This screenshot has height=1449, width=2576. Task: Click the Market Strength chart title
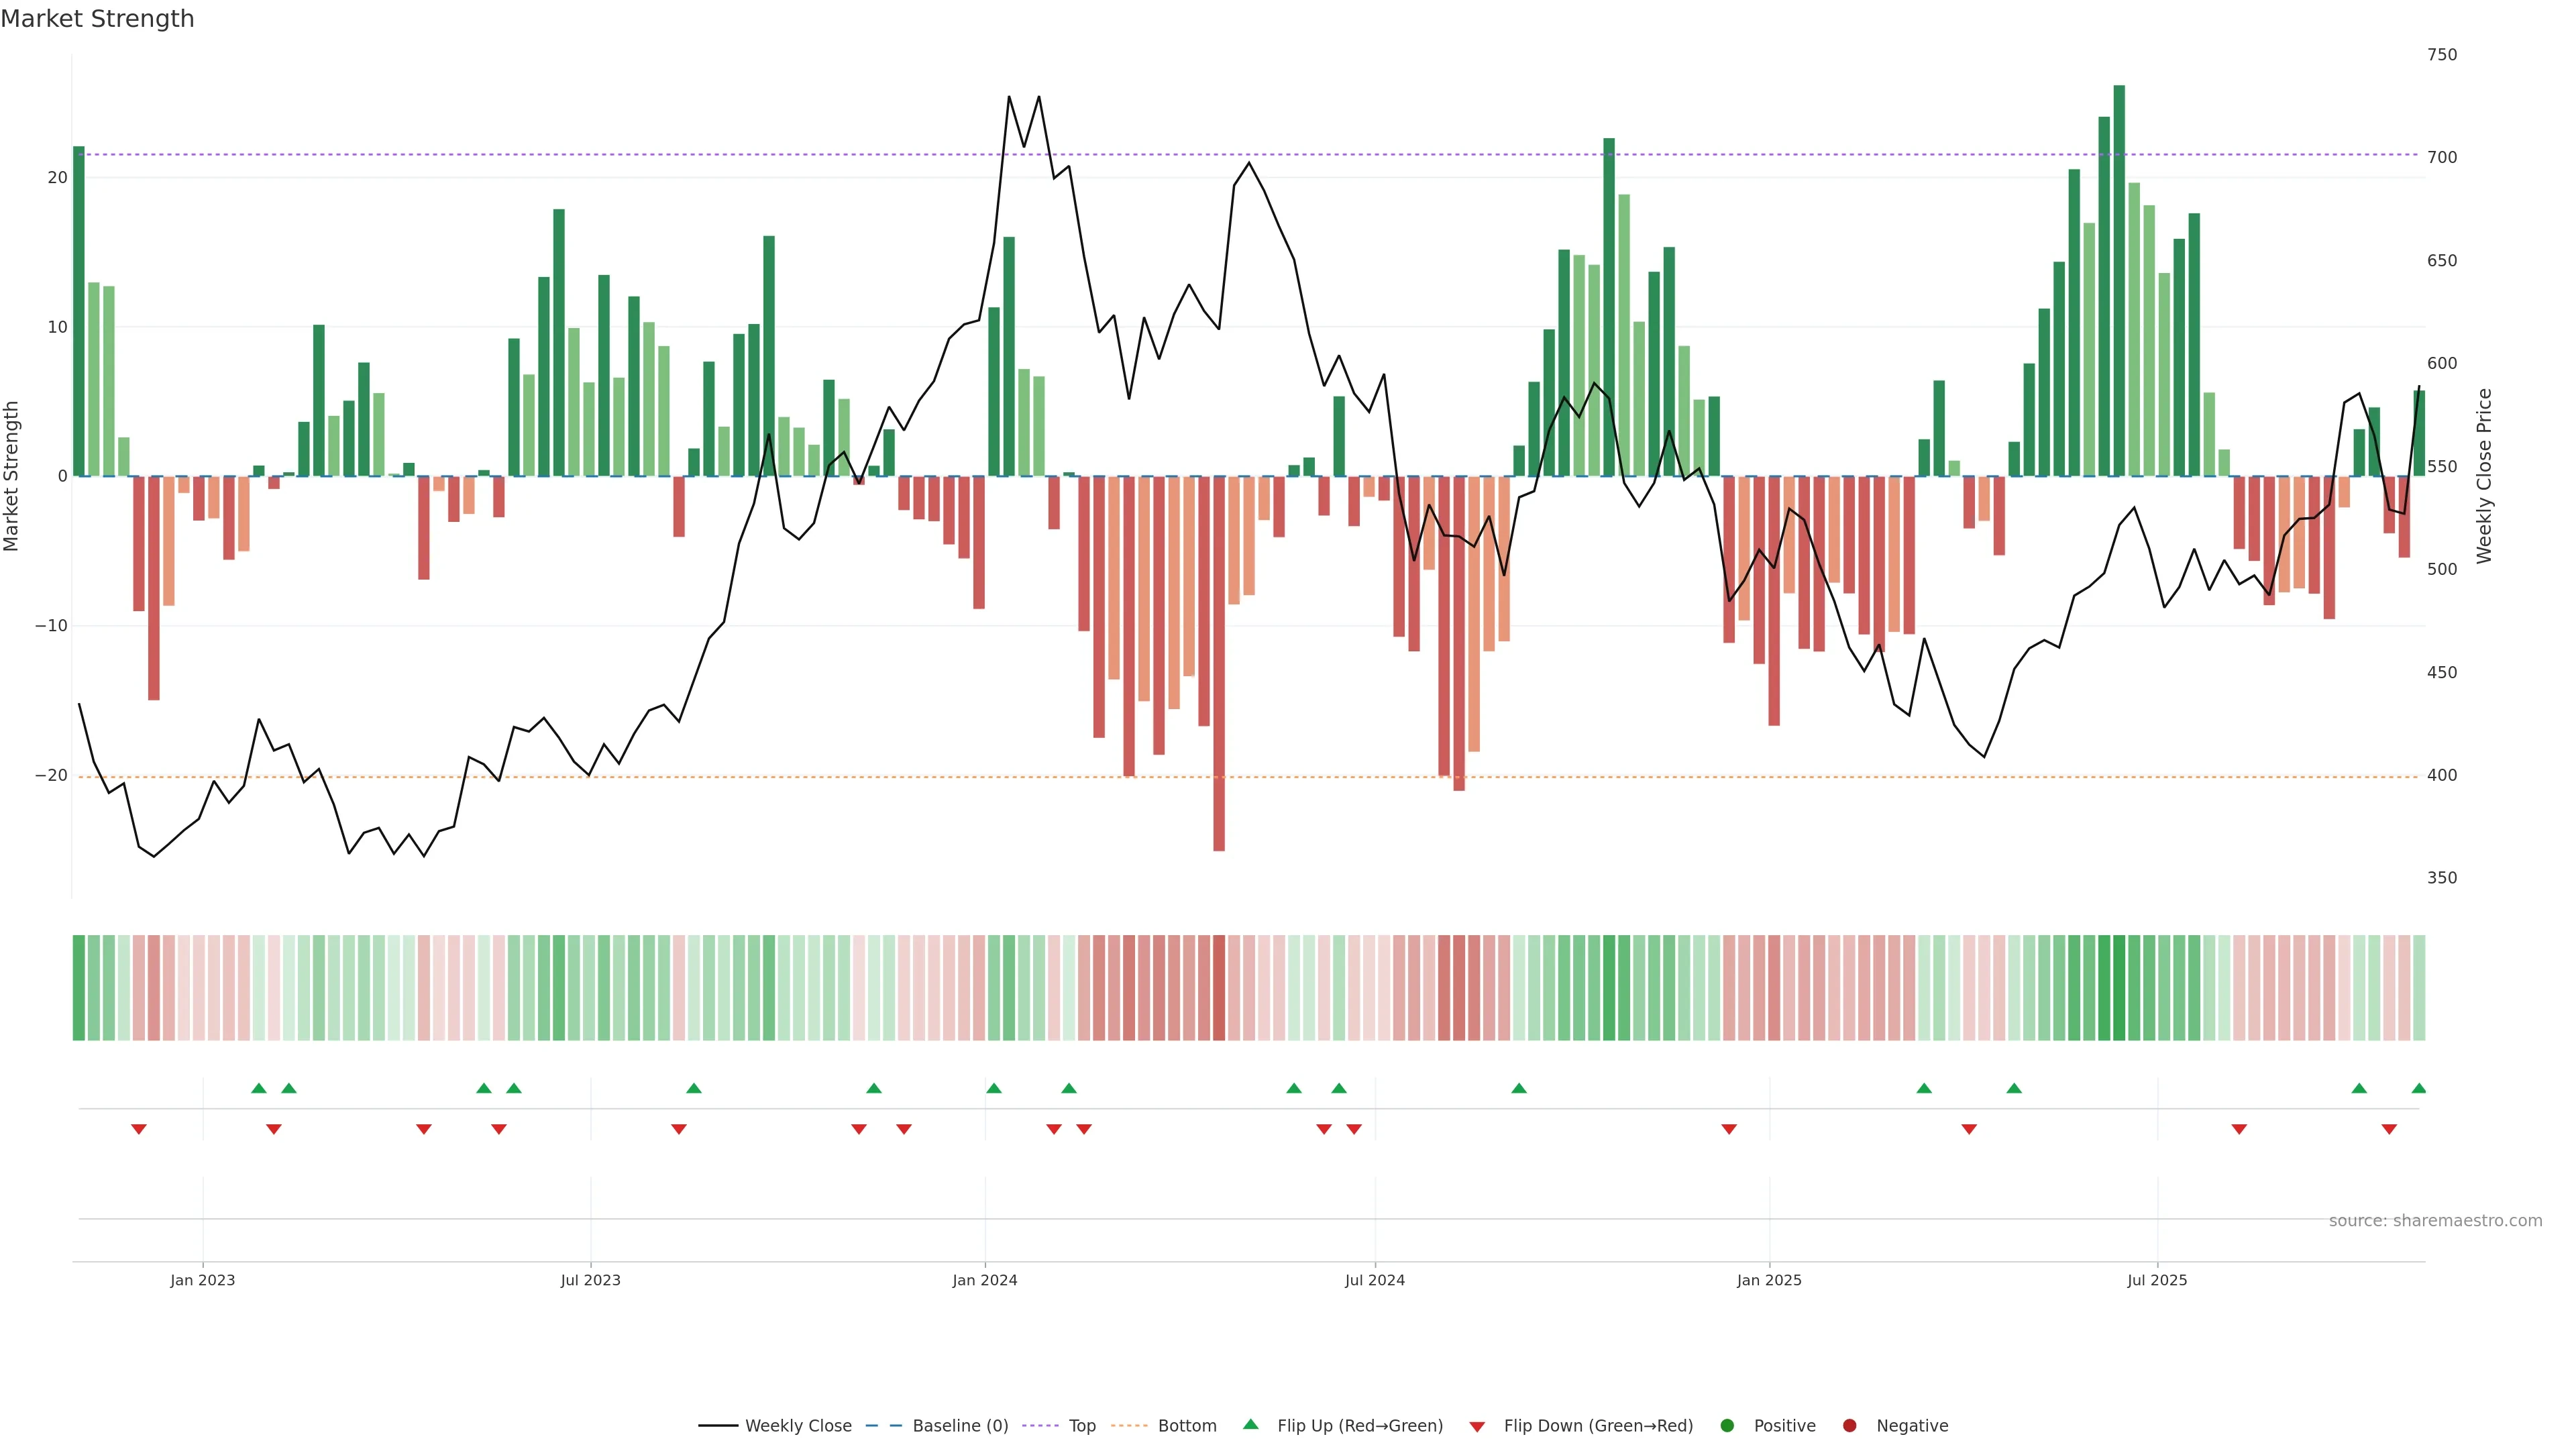point(97,19)
